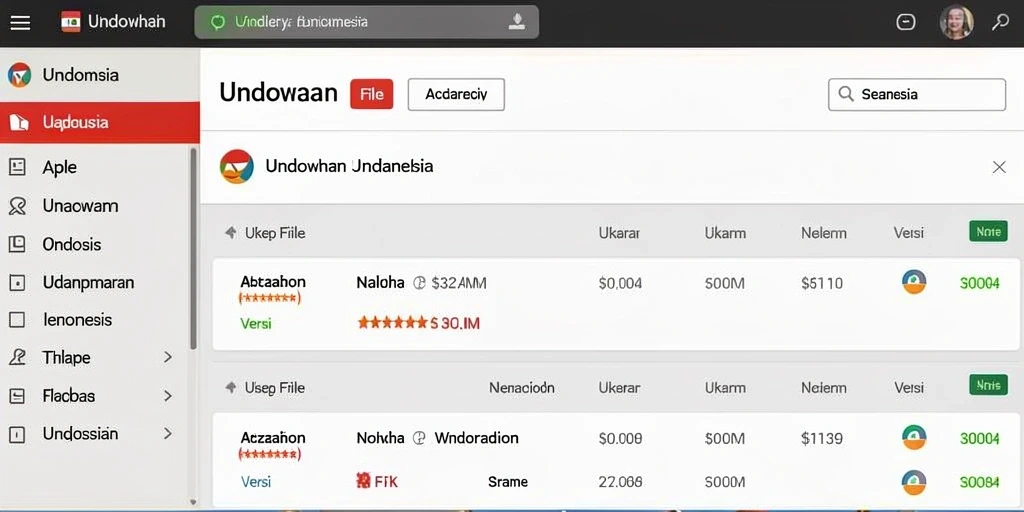Click the red File button
The image size is (1024, 512).
click(x=372, y=94)
